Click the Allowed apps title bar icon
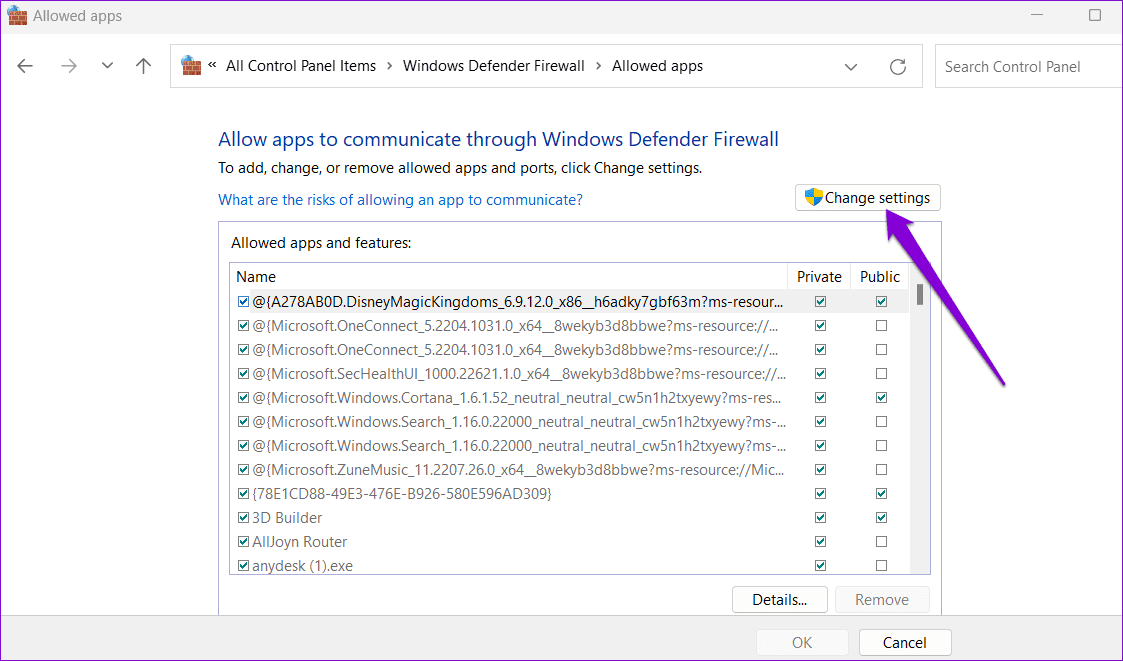 (17, 16)
